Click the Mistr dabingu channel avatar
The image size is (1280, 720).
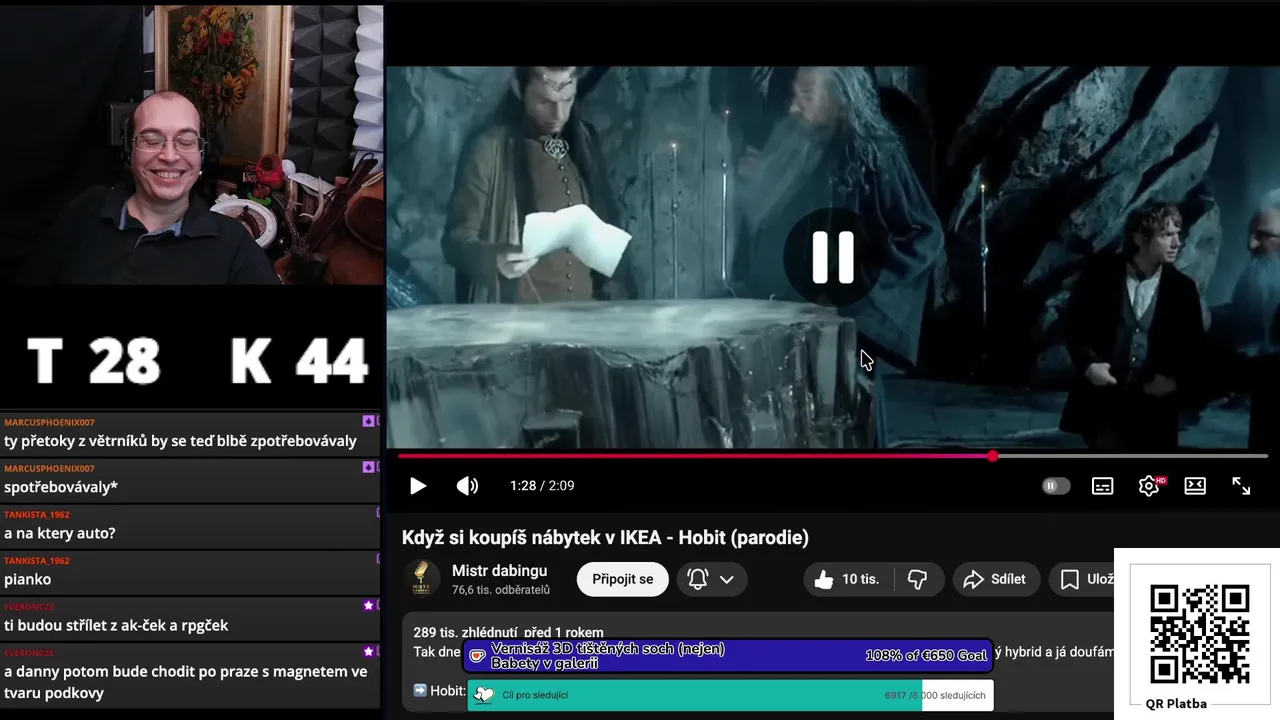point(422,578)
